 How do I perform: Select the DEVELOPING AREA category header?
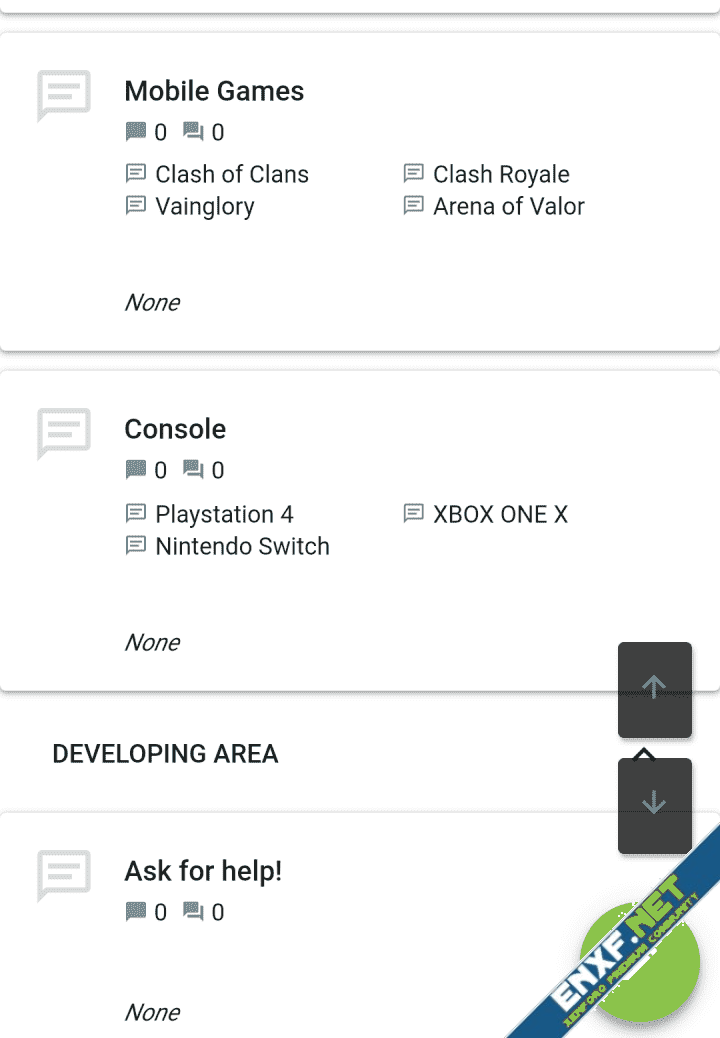point(165,753)
